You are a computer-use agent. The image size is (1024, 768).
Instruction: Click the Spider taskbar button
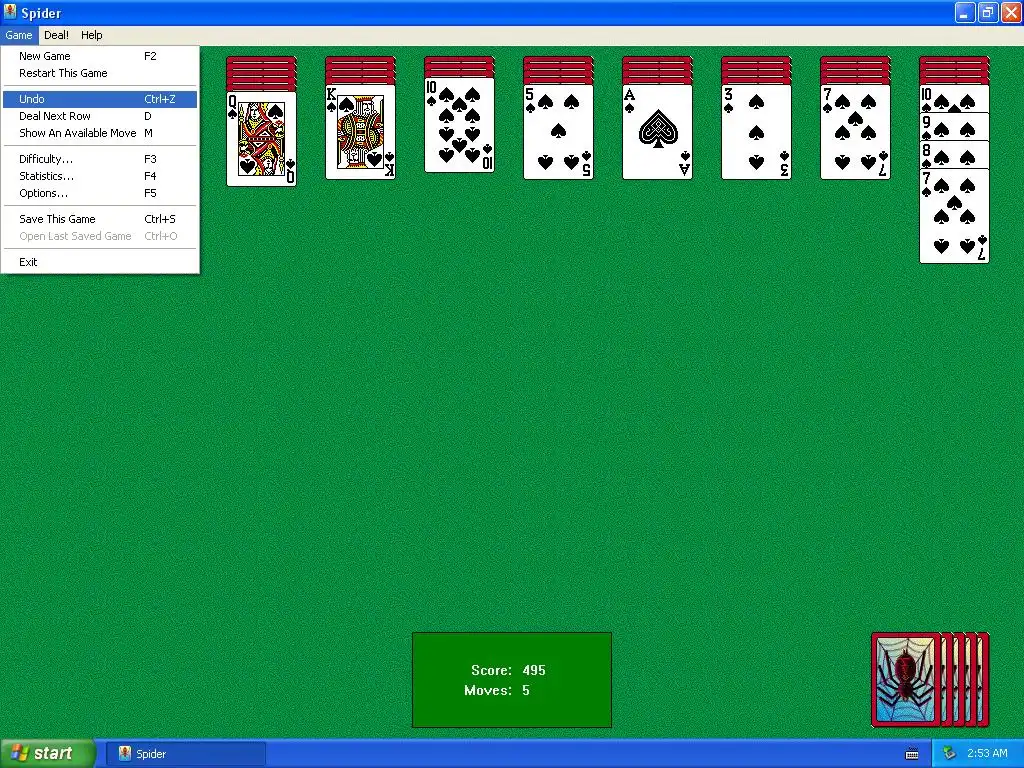pyautogui.click(x=185, y=754)
